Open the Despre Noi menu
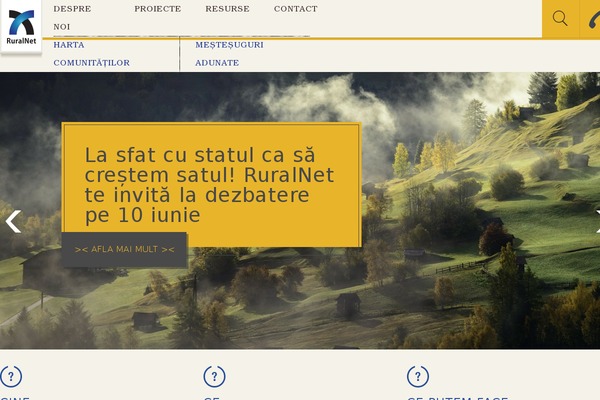The image size is (600, 400). tap(72, 17)
